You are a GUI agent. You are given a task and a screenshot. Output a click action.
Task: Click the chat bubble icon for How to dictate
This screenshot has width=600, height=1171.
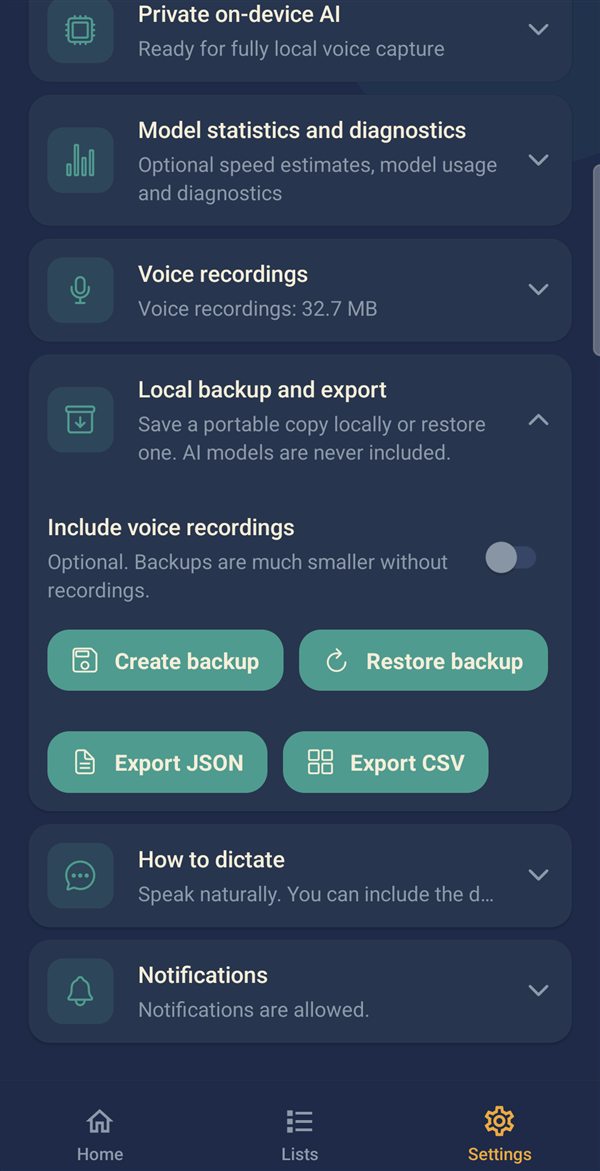tap(80, 875)
